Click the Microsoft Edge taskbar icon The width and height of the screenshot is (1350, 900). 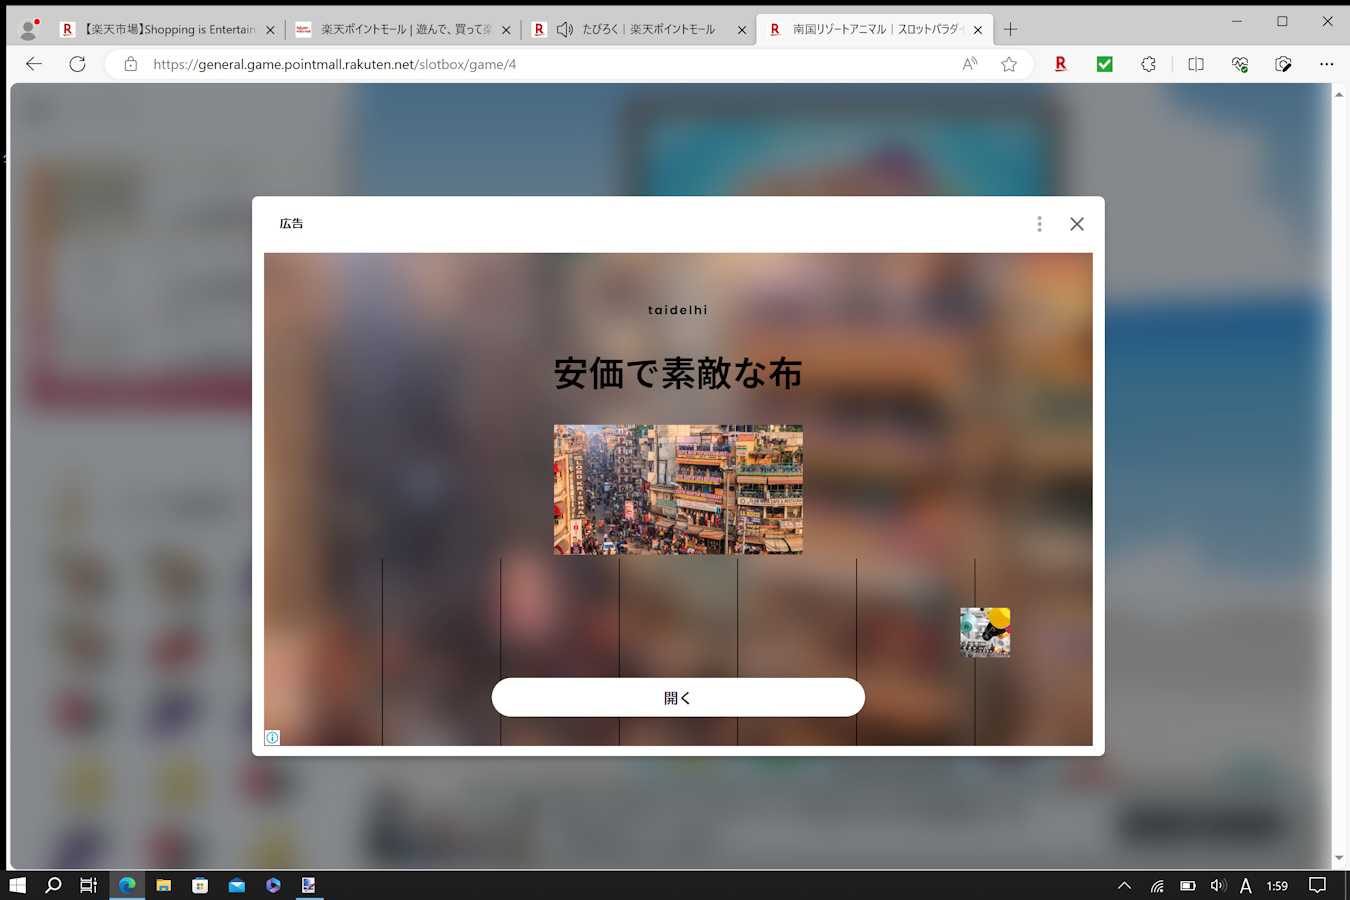click(127, 885)
